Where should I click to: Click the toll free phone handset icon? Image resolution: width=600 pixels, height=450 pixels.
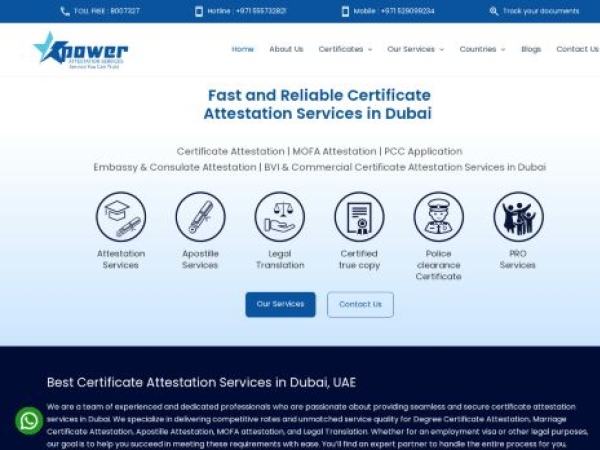coord(65,11)
